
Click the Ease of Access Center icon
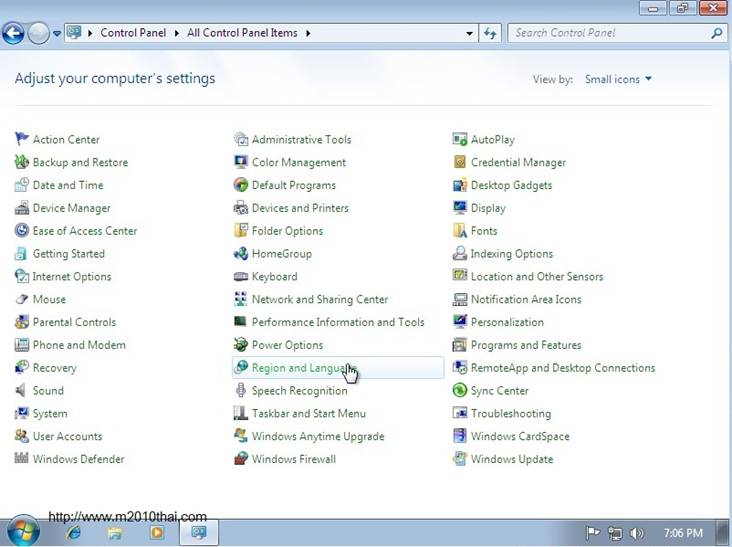(21, 230)
